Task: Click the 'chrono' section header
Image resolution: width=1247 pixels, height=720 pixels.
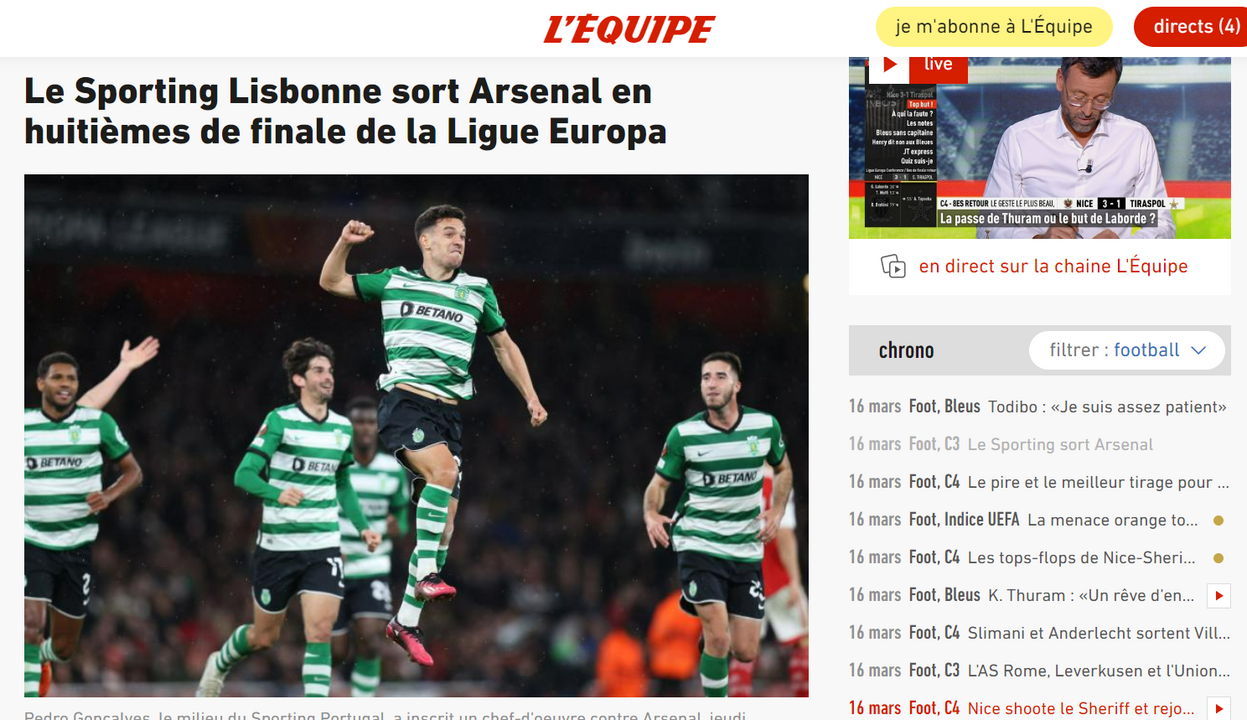Action: pyautogui.click(x=906, y=350)
